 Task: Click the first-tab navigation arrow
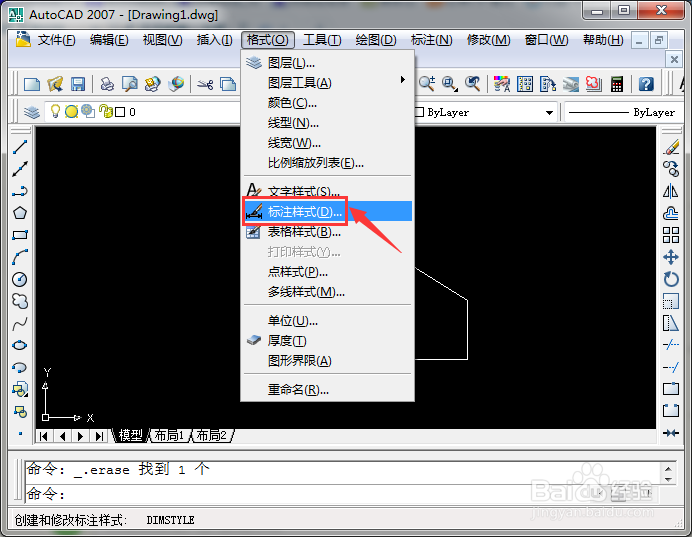pos(43,436)
